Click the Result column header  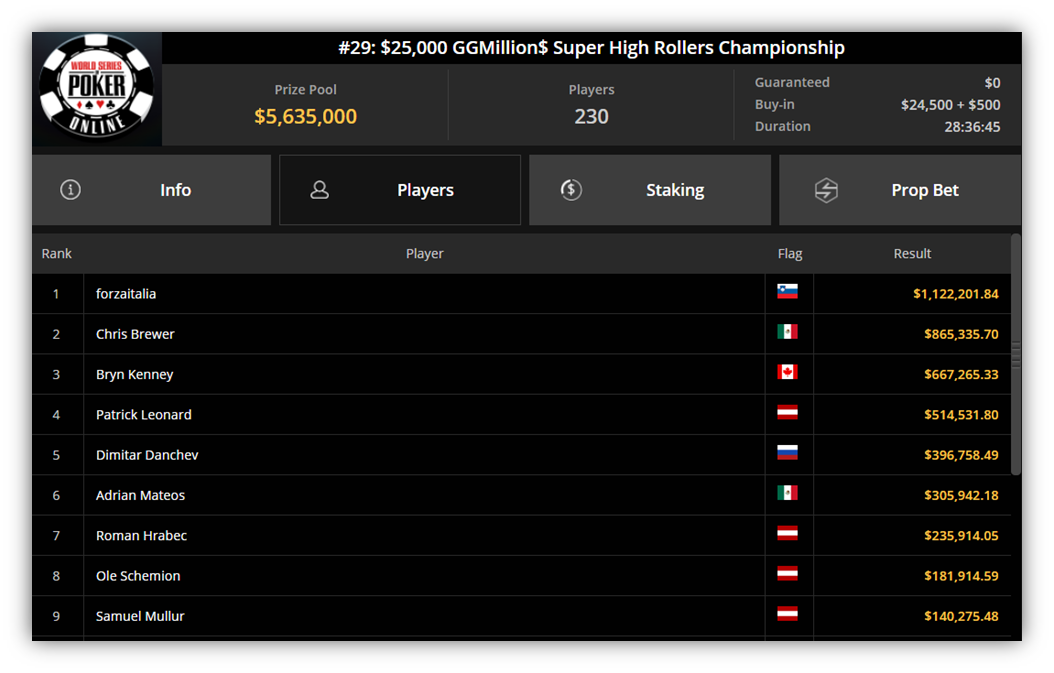click(x=912, y=253)
